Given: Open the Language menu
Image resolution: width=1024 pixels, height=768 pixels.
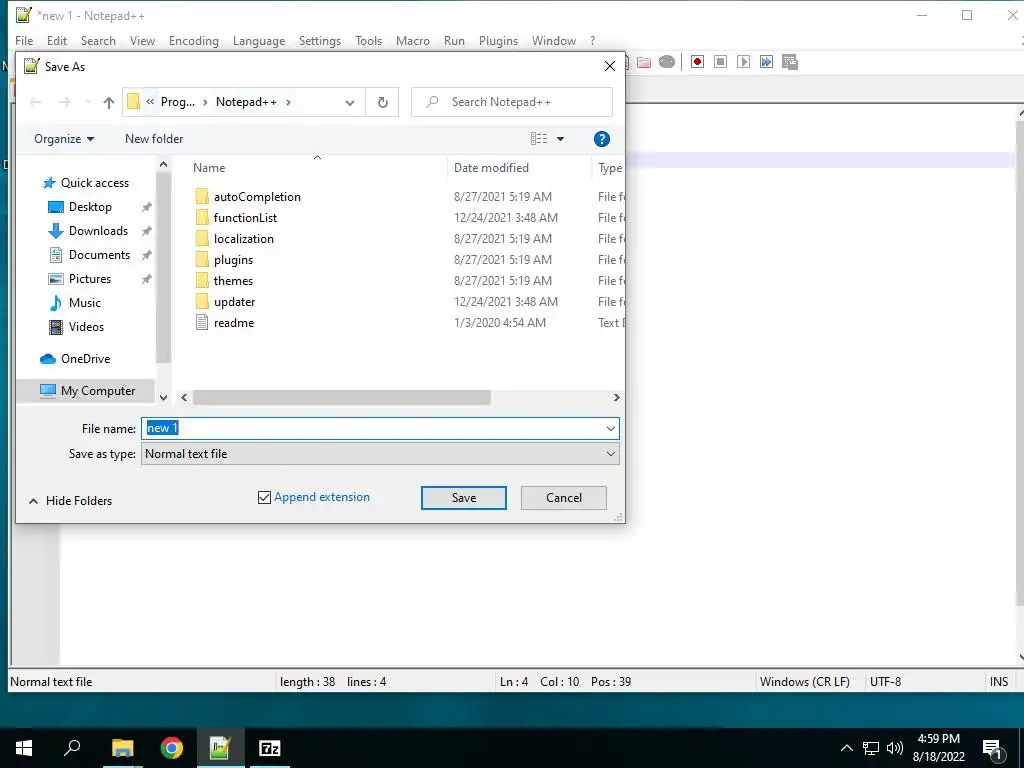Looking at the screenshot, I should [259, 40].
